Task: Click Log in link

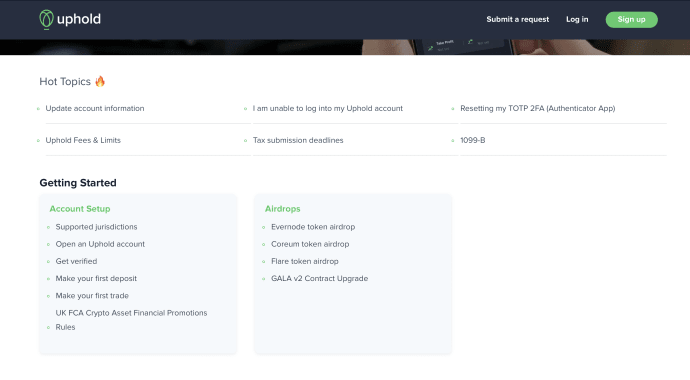Action: point(577,19)
